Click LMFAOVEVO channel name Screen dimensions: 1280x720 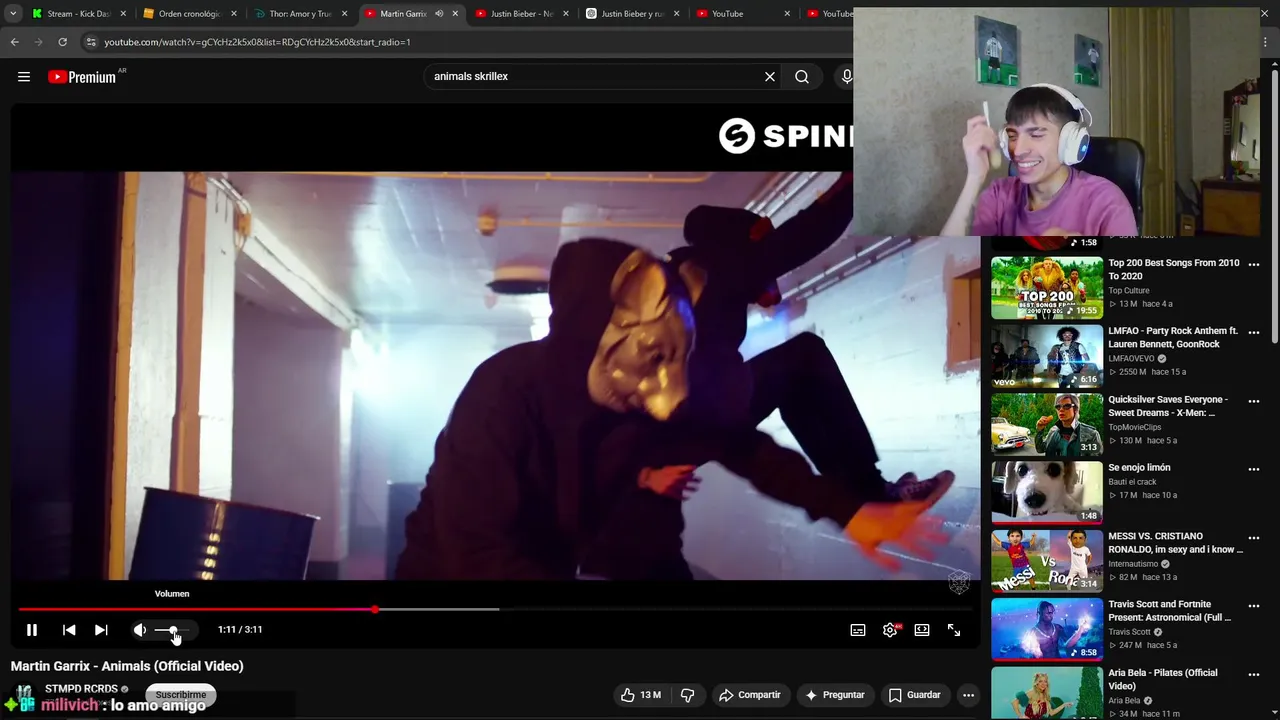point(1131,358)
